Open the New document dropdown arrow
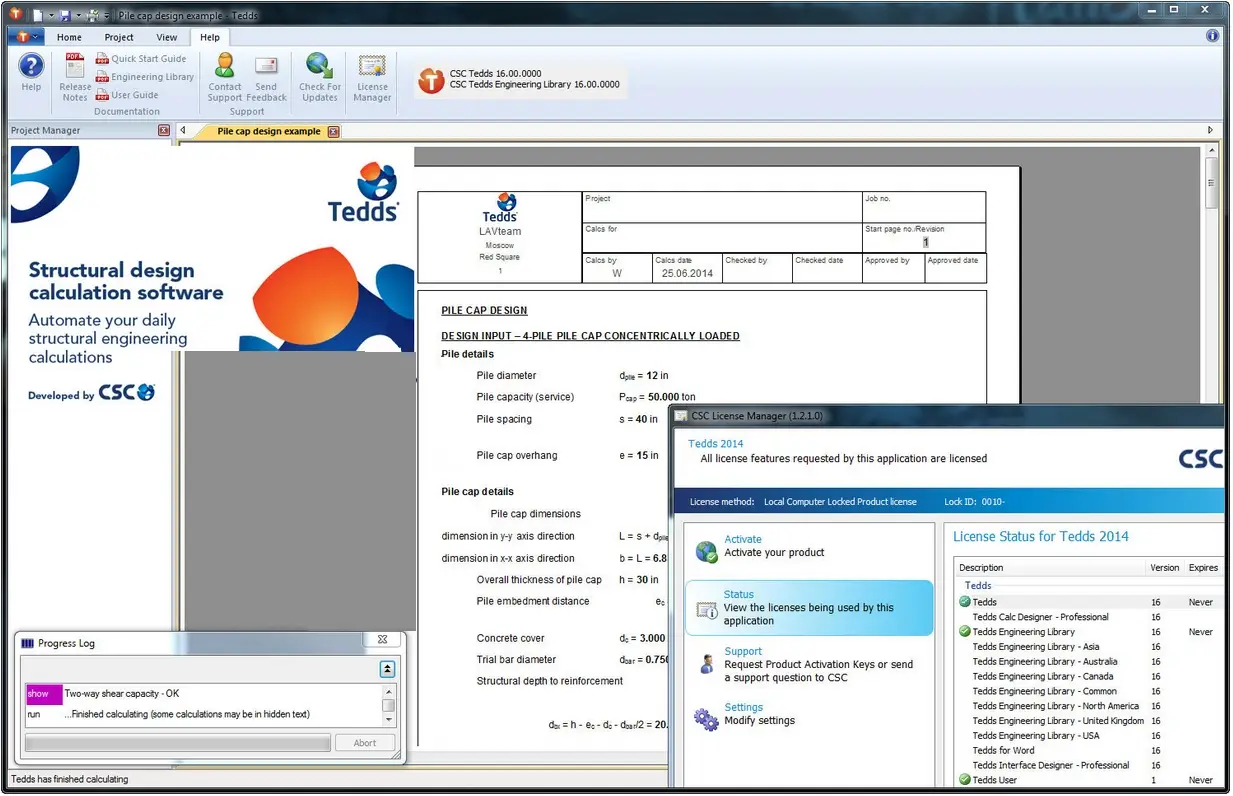This screenshot has width=1233, height=796. [x=50, y=16]
